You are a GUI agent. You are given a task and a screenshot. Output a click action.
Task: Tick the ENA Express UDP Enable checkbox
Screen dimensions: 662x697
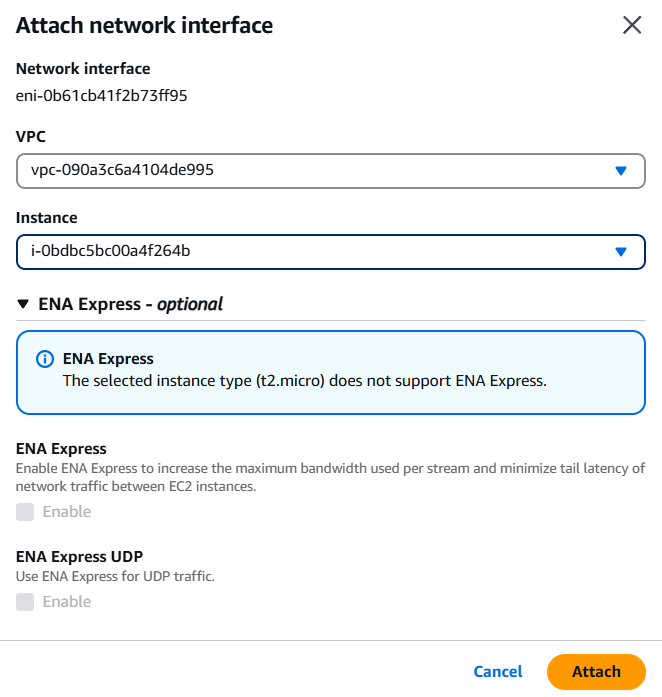[25, 602]
